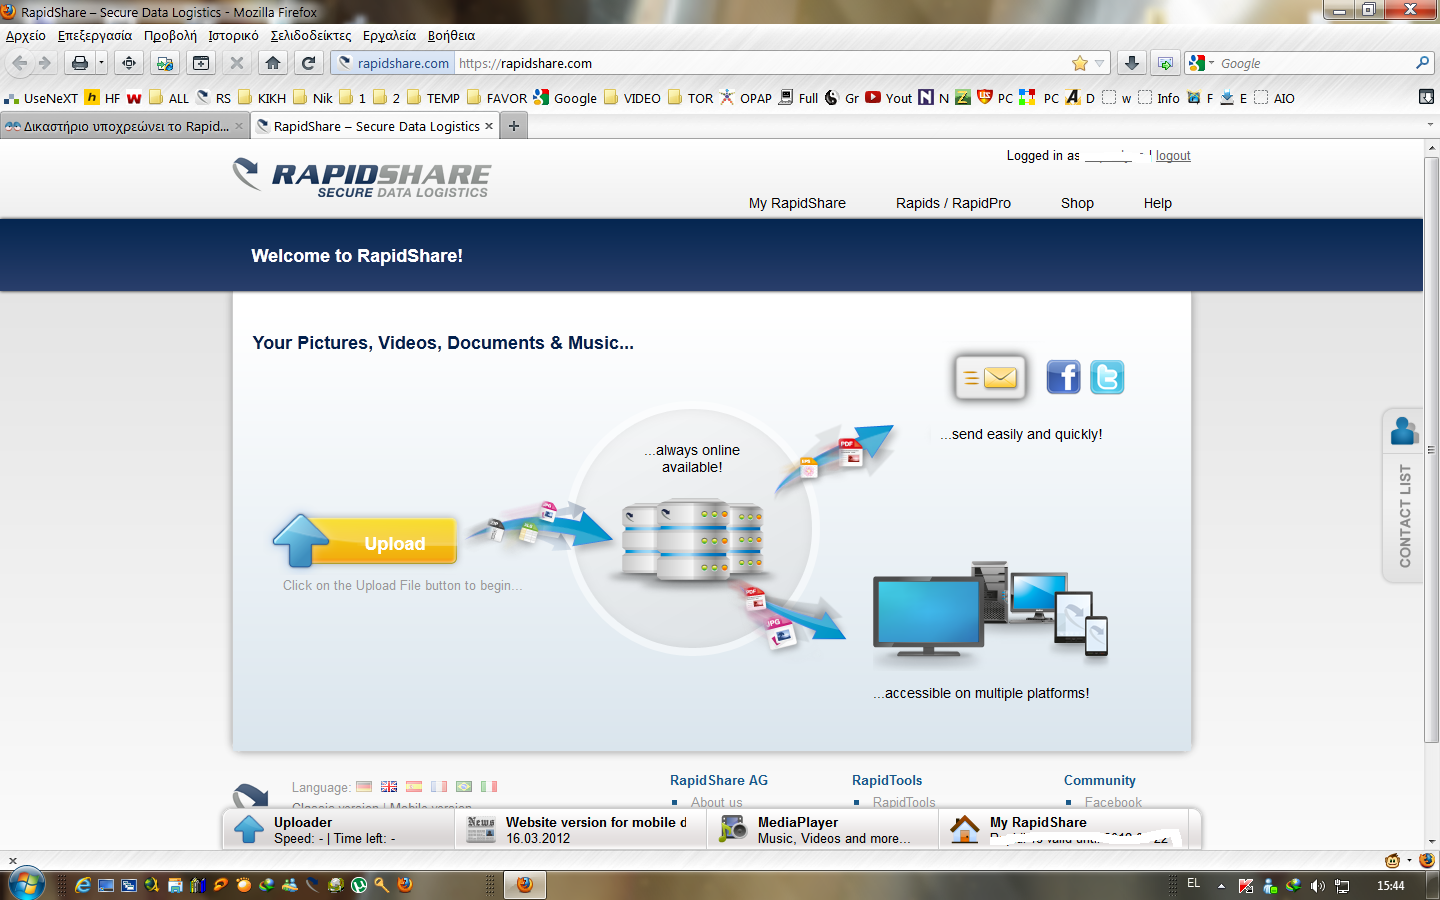The width and height of the screenshot is (1440, 900).
Task: Click the Print toolbar icon
Action: tap(80, 63)
